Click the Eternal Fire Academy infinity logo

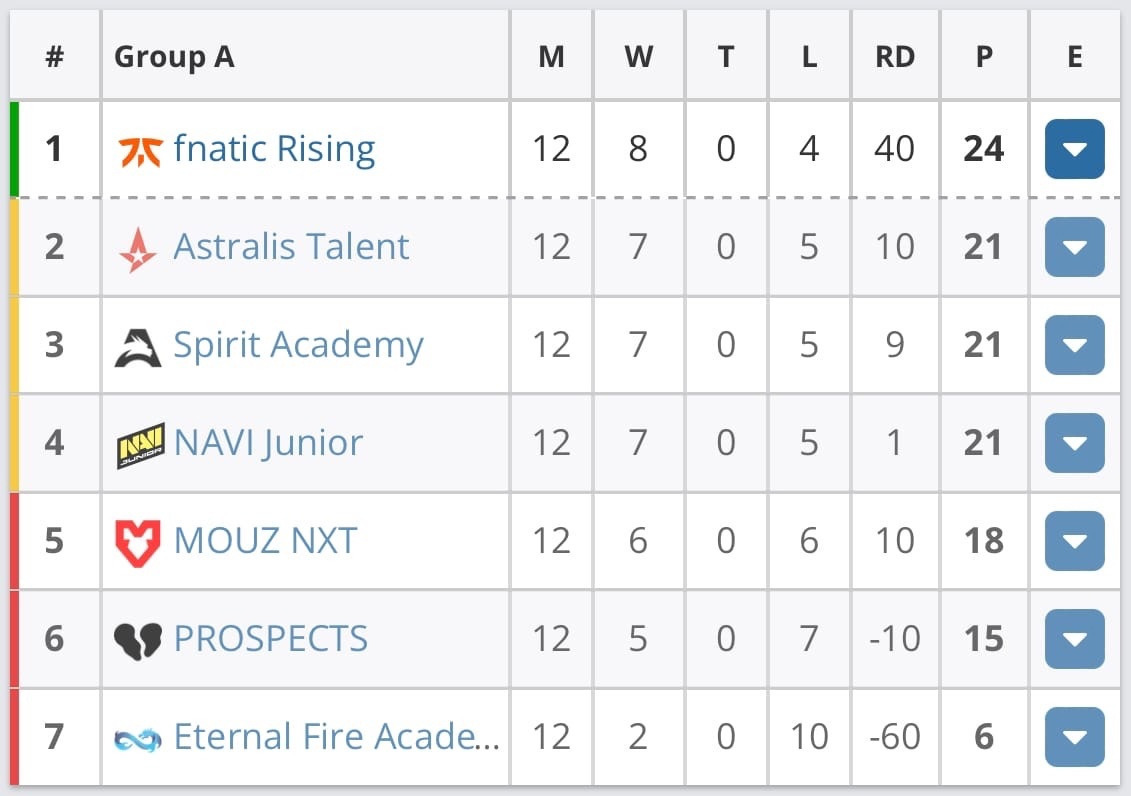pos(138,739)
